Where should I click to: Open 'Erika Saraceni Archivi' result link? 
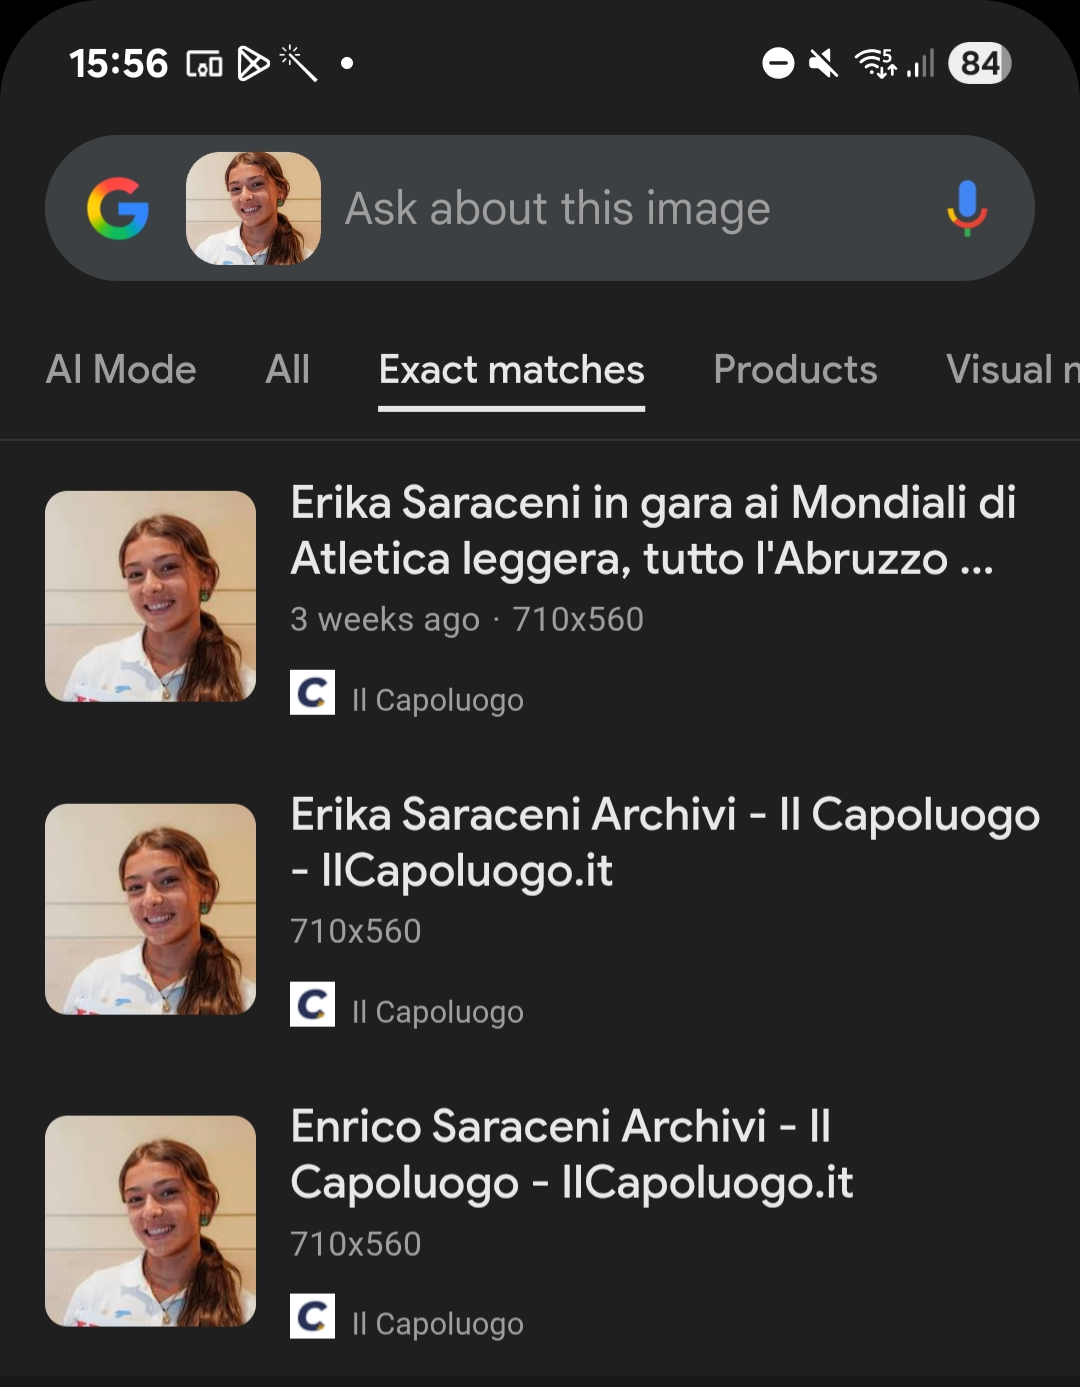click(x=665, y=842)
